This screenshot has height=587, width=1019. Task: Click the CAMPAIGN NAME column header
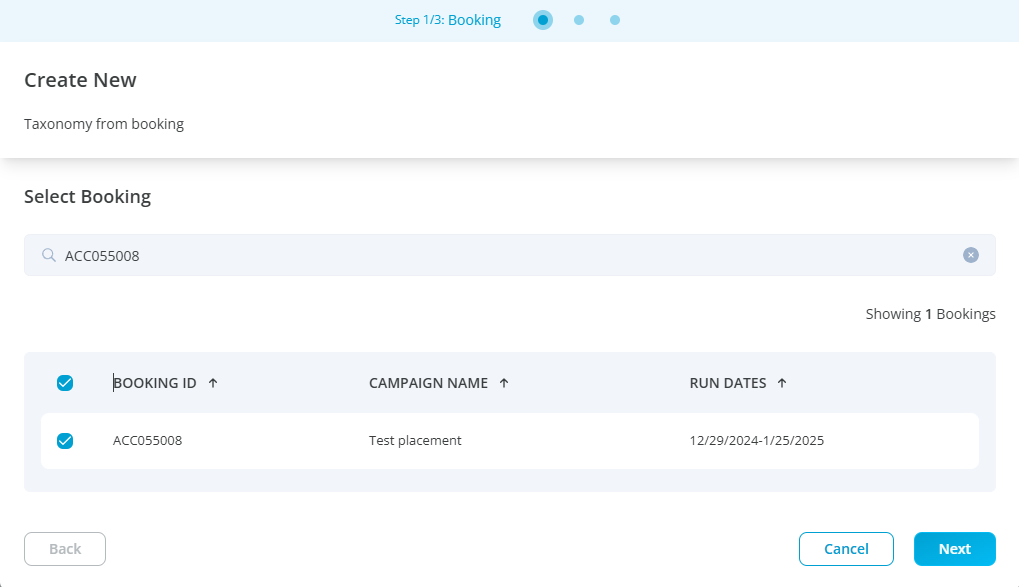pyautogui.click(x=428, y=383)
